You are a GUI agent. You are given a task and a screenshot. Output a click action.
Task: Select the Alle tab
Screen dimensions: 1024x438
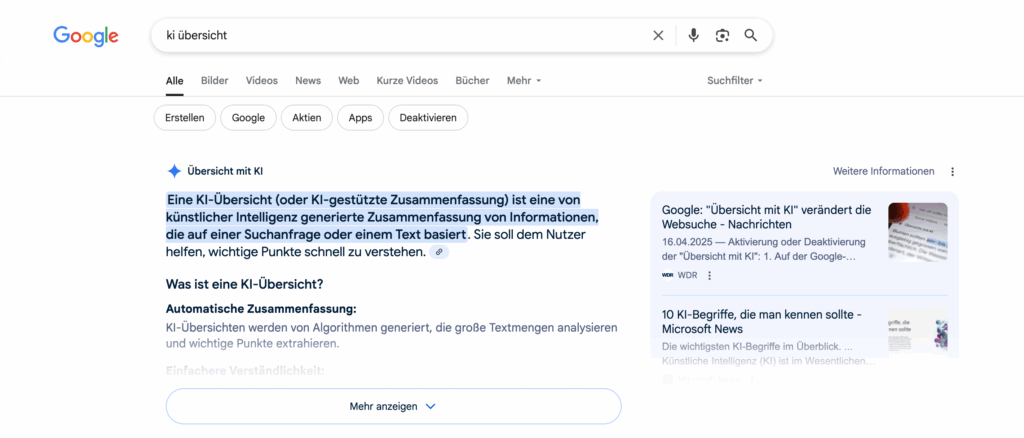[174, 81]
